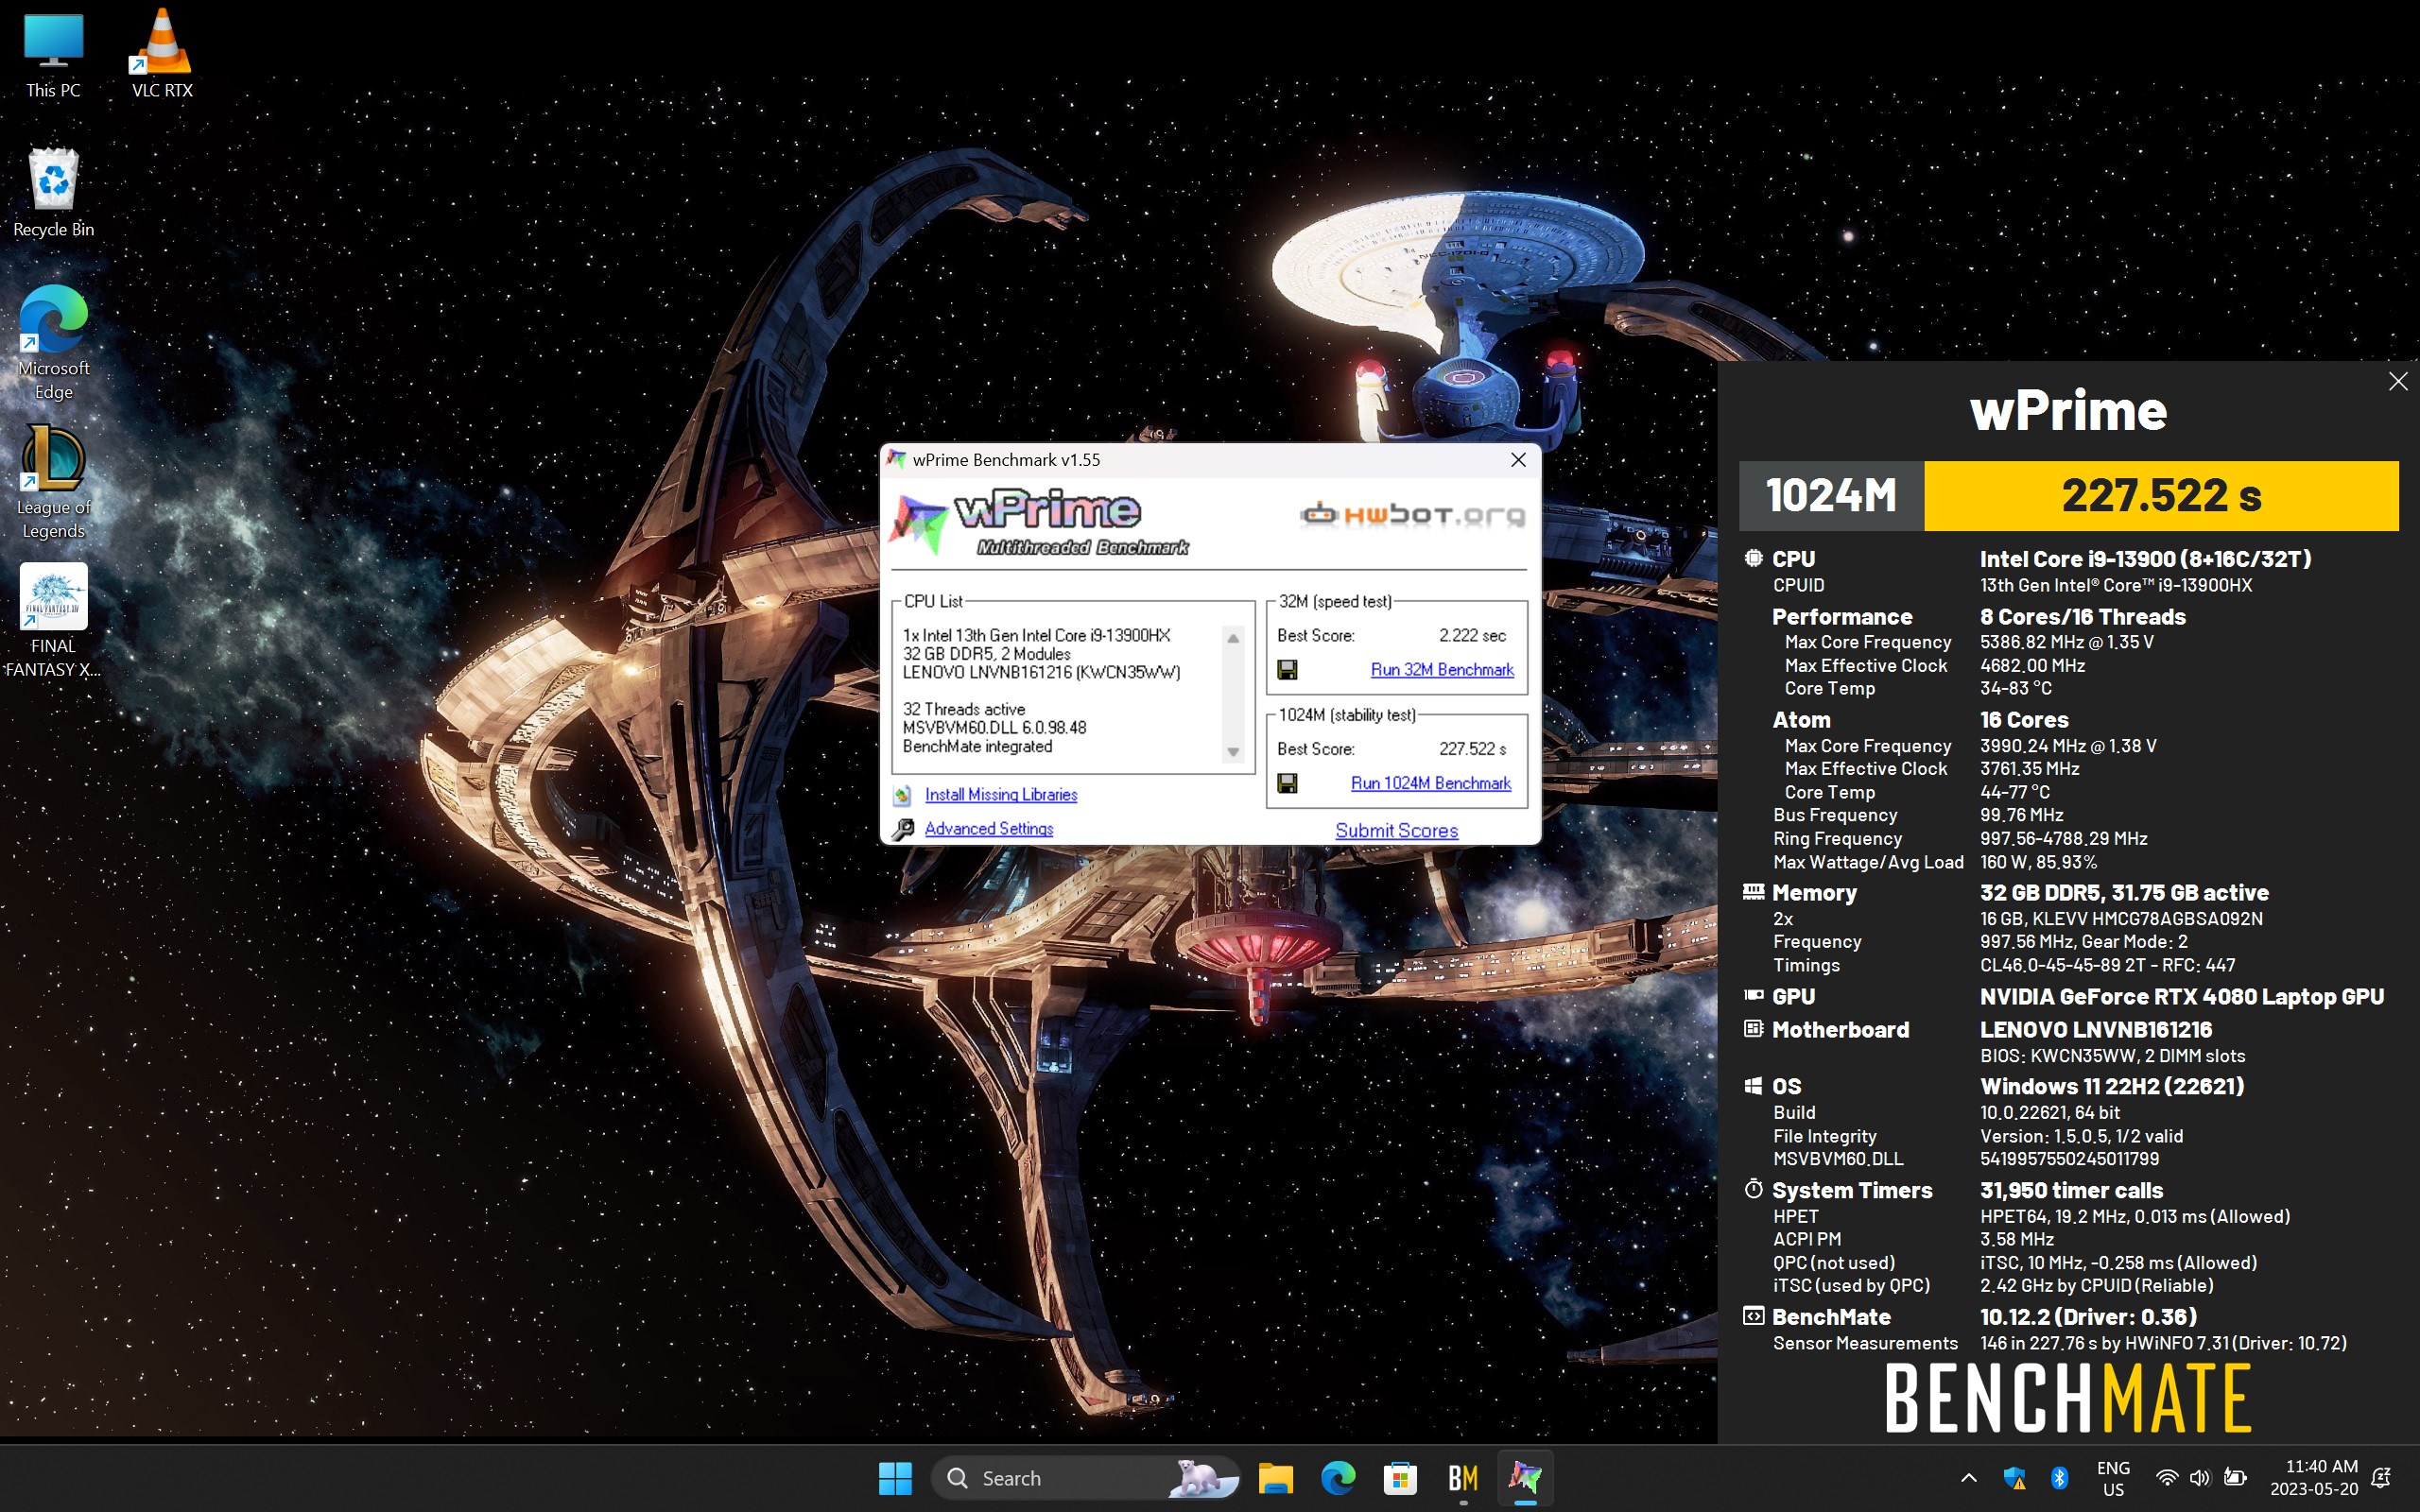This screenshot has height=1512, width=2420.
Task: Open Windows Security tray icon
Action: coord(2014,1478)
